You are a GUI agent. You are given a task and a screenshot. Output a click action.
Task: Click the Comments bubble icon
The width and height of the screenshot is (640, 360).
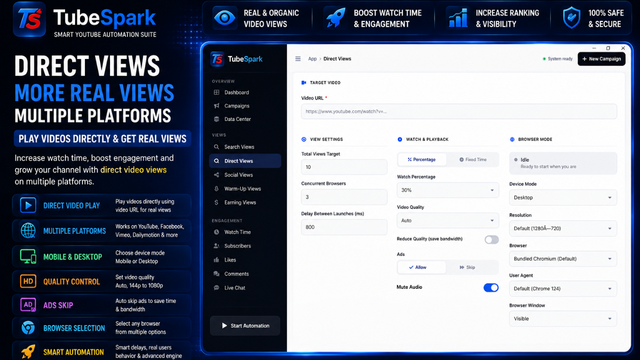(x=216, y=273)
